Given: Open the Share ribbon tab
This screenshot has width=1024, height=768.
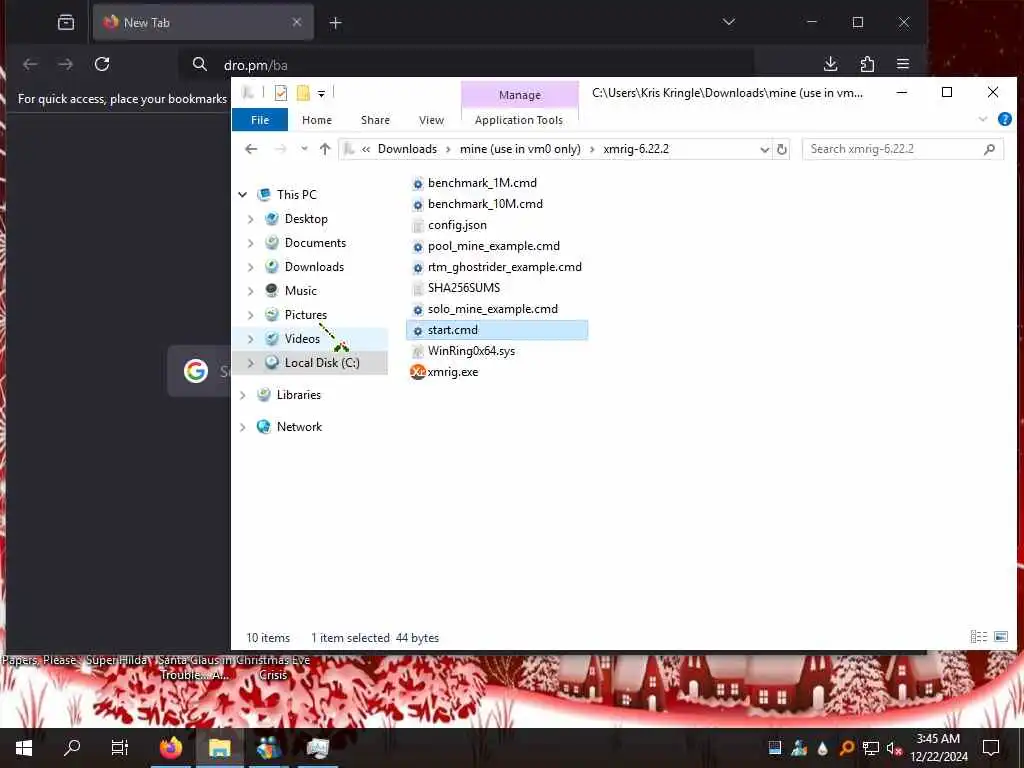Looking at the screenshot, I should 375,120.
